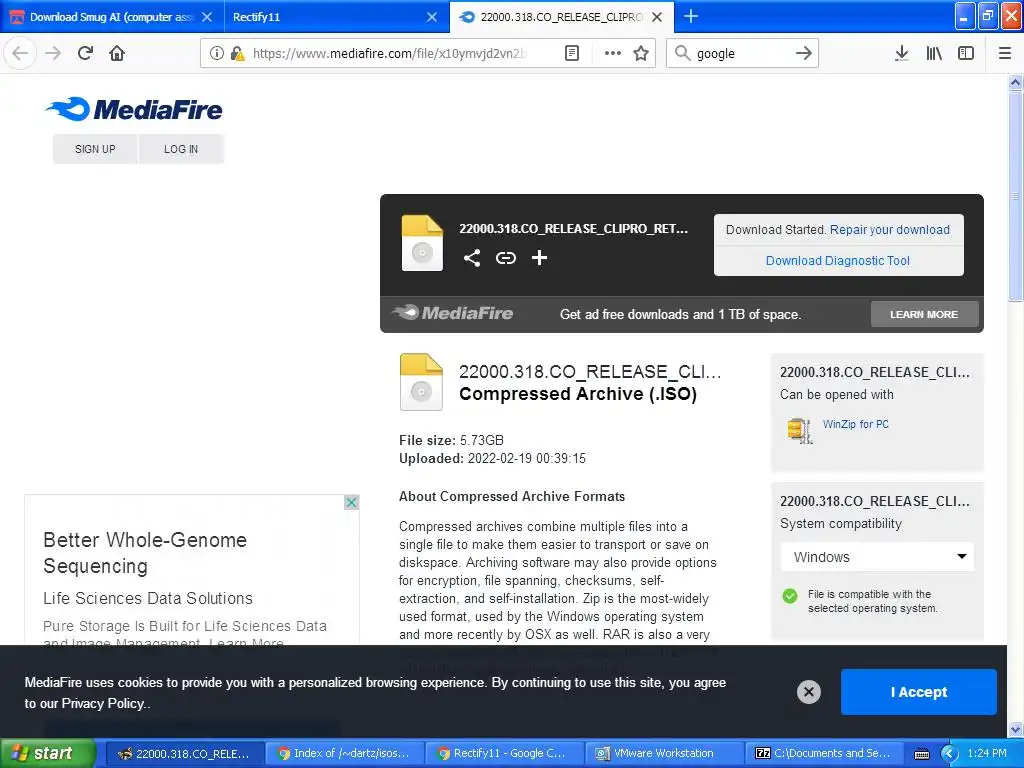Switch to the Rectify11 tab
This screenshot has width=1024, height=768.
click(327, 17)
